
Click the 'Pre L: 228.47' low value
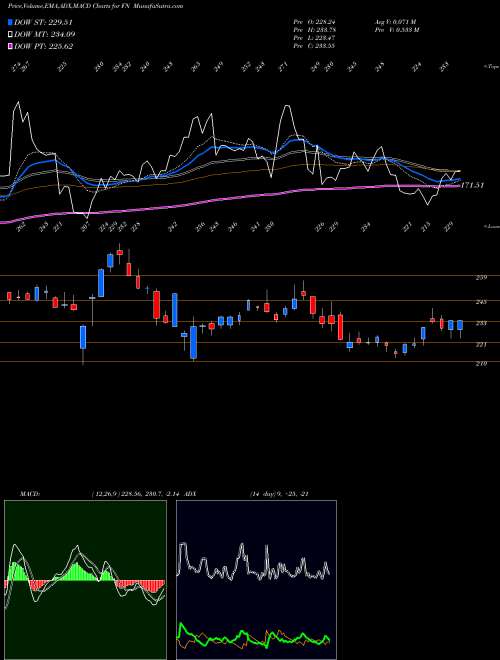(314, 37)
